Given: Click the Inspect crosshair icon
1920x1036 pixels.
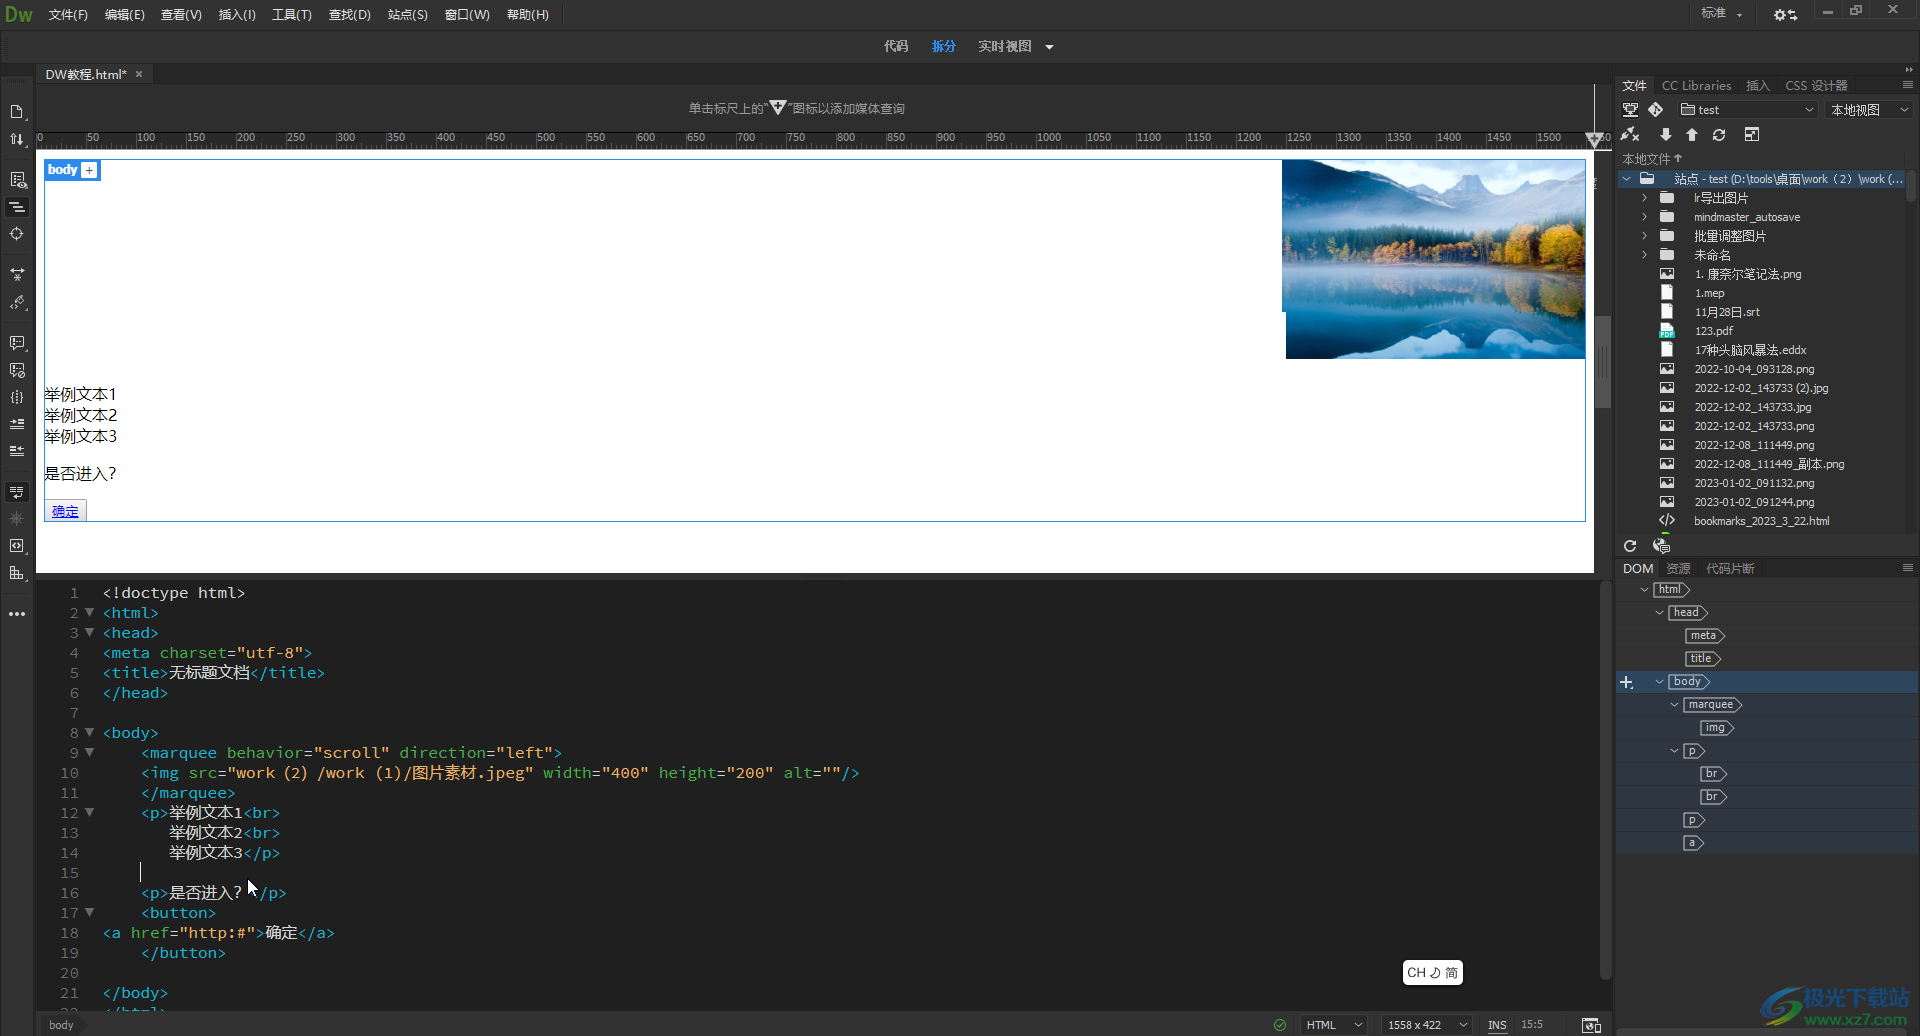Looking at the screenshot, I should tap(17, 234).
